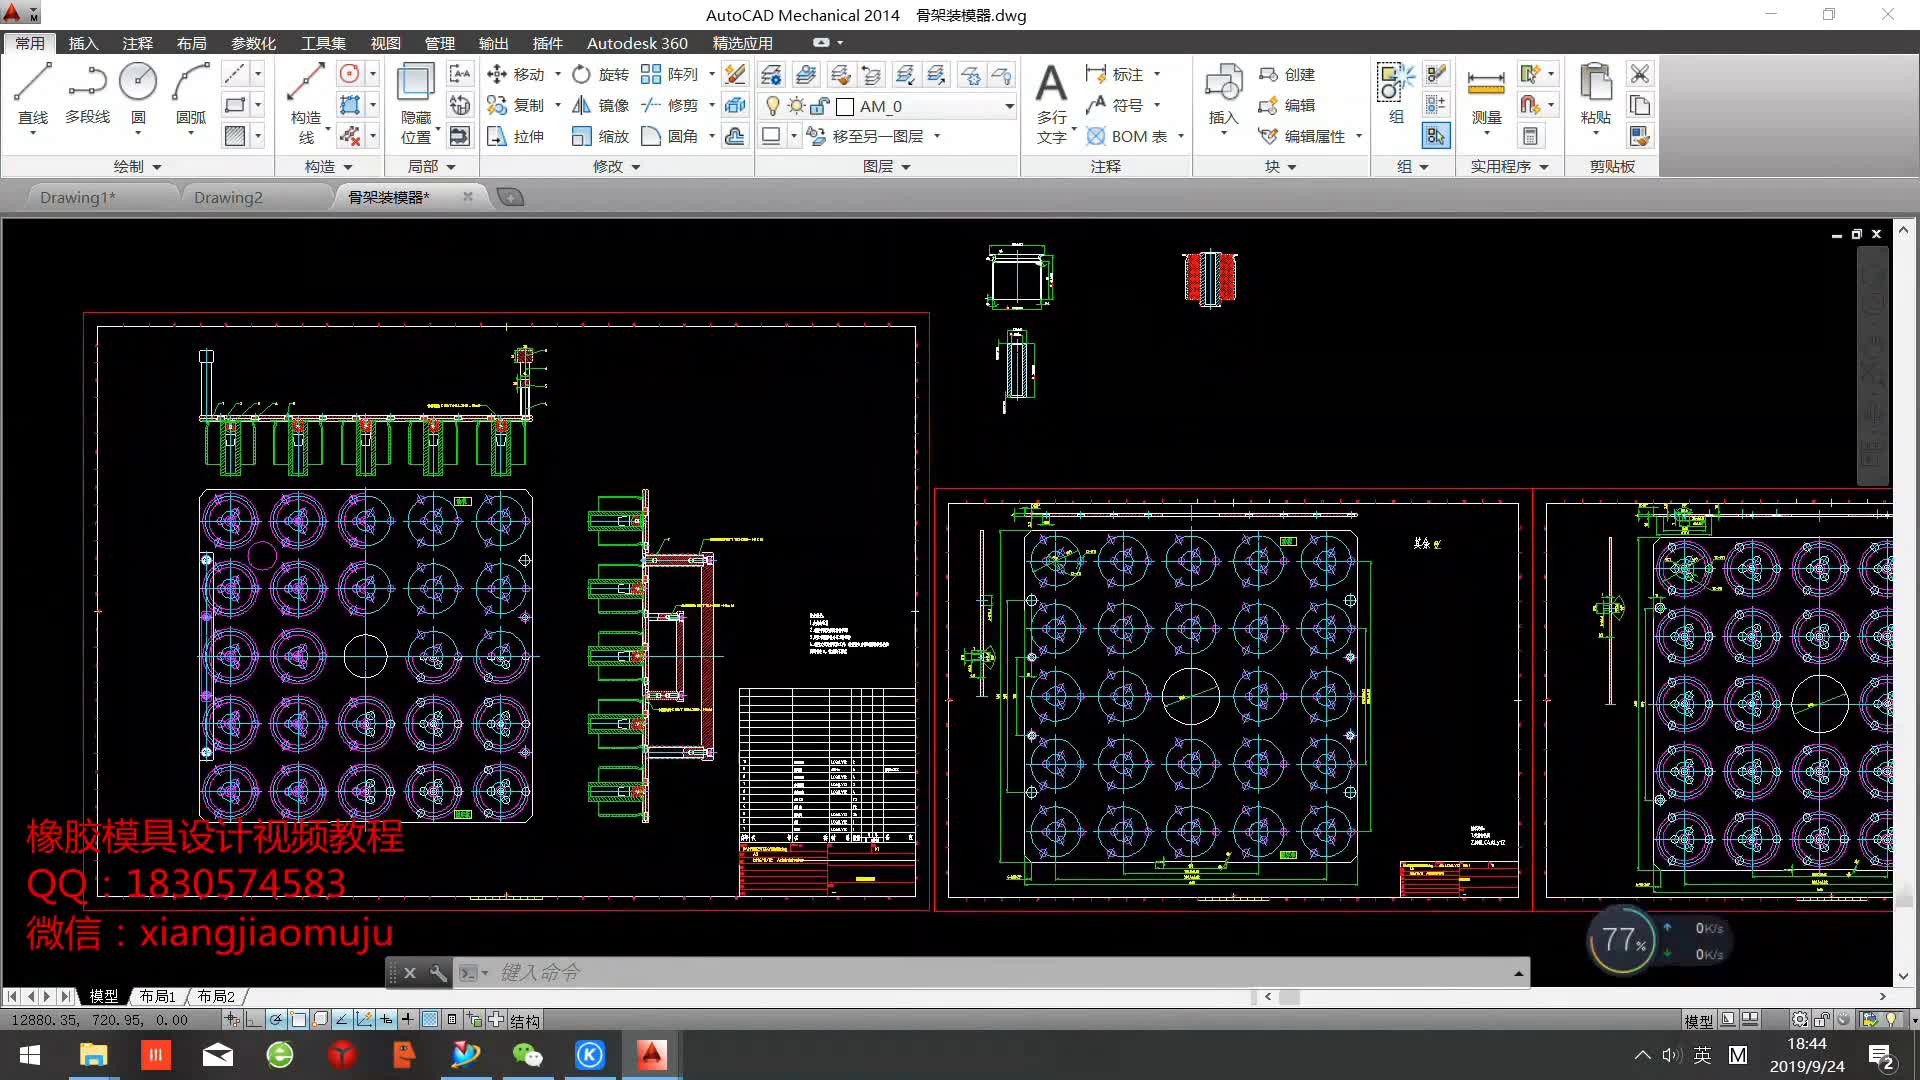
Task: Activate the Mirror (镜像) tool
Action: [x=601, y=105]
